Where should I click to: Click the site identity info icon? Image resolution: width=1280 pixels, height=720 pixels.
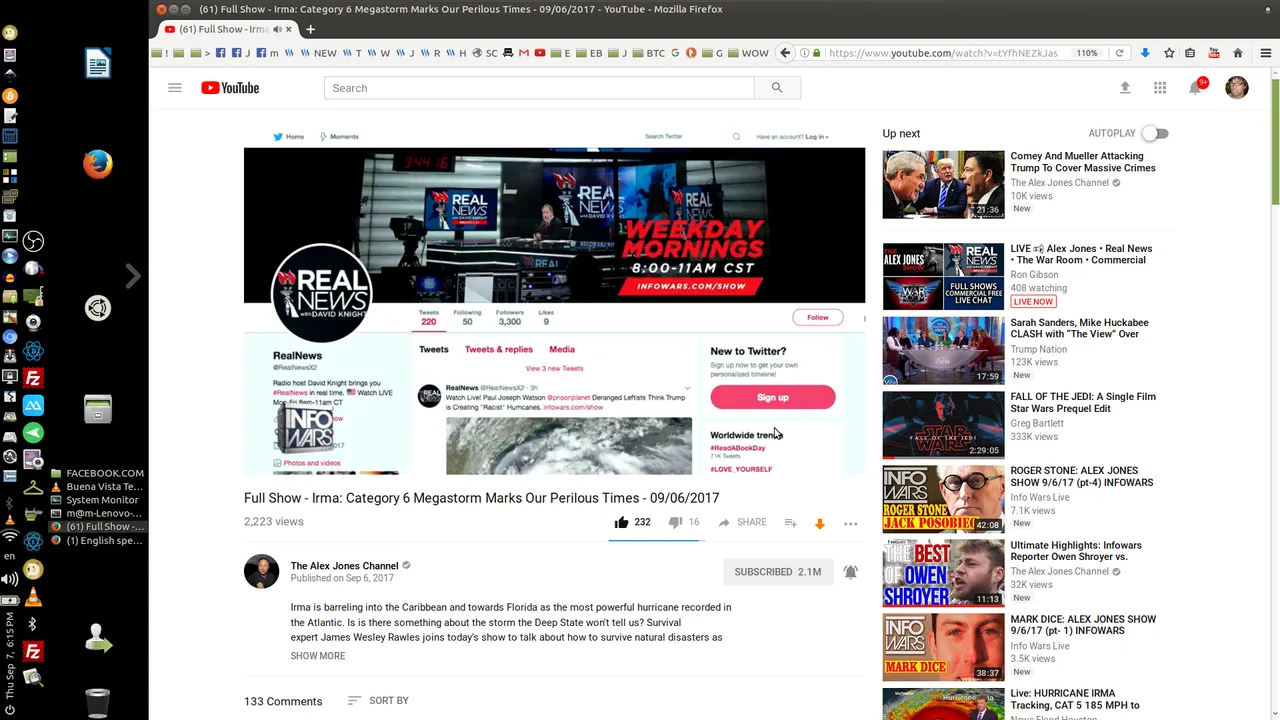804,53
